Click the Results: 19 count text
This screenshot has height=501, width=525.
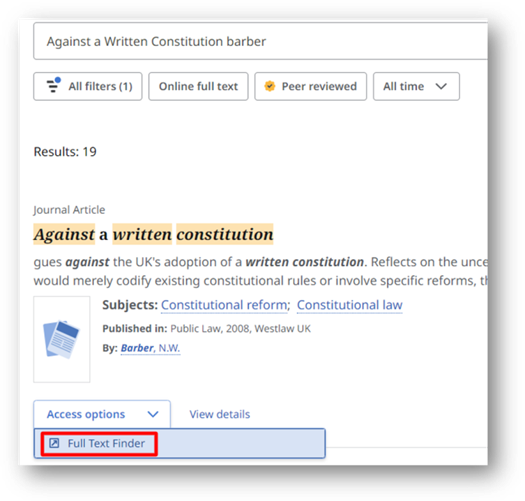click(65, 152)
